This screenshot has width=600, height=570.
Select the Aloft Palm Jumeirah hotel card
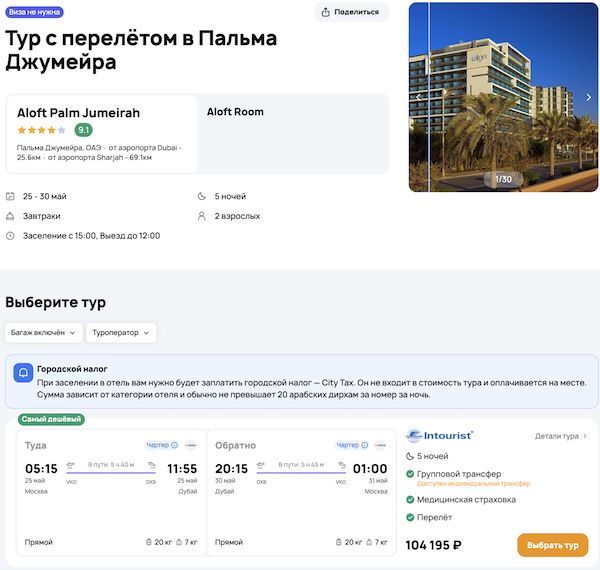pyautogui.click(x=101, y=134)
